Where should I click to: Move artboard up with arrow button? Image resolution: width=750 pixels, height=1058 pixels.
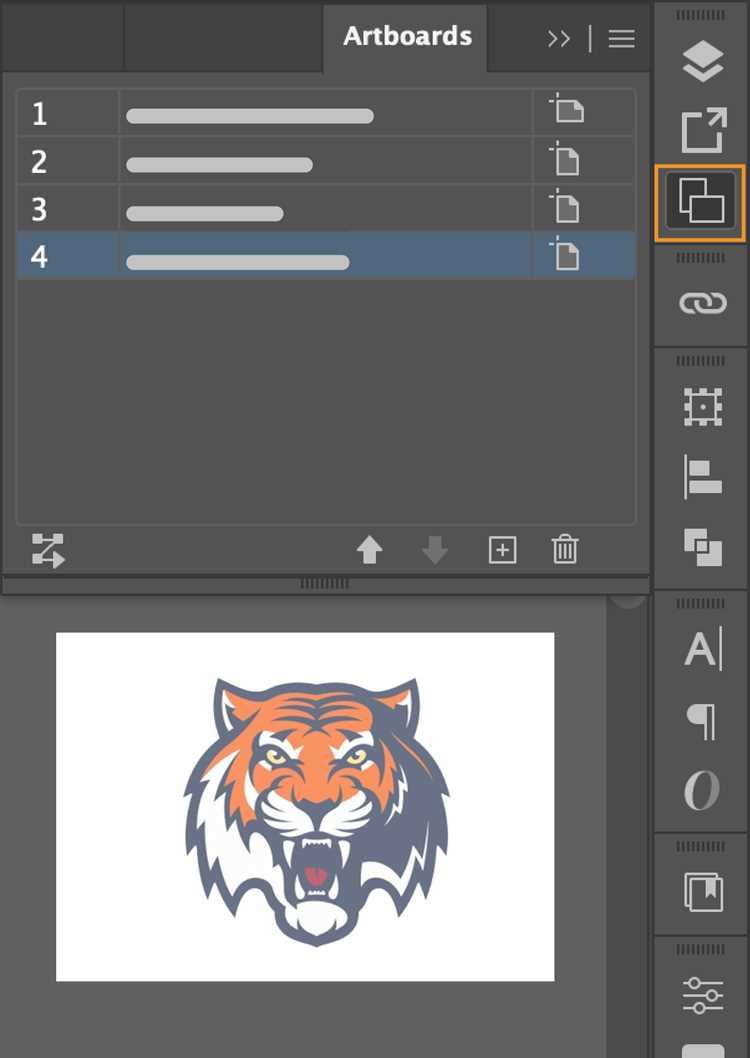click(x=369, y=550)
